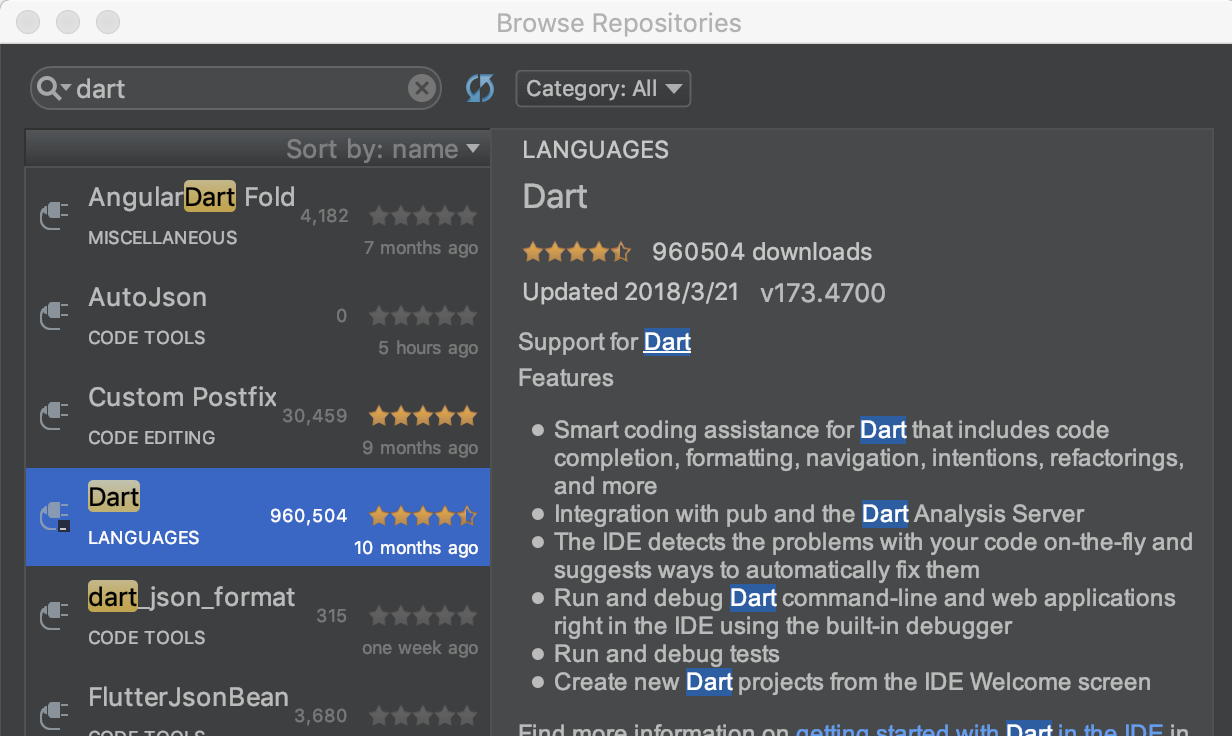
Task: Click the one week ago text
Action: click(x=420, y=648)
